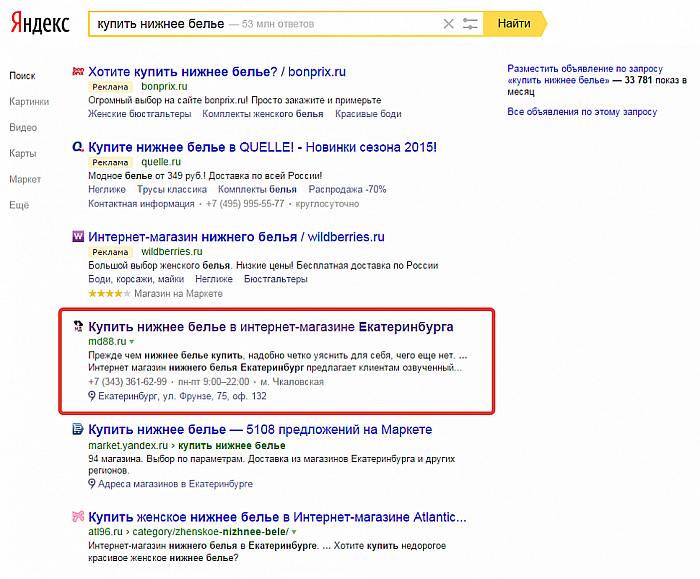Open Маркет tab
Screen dimensions: 700x579
(25, 179)
